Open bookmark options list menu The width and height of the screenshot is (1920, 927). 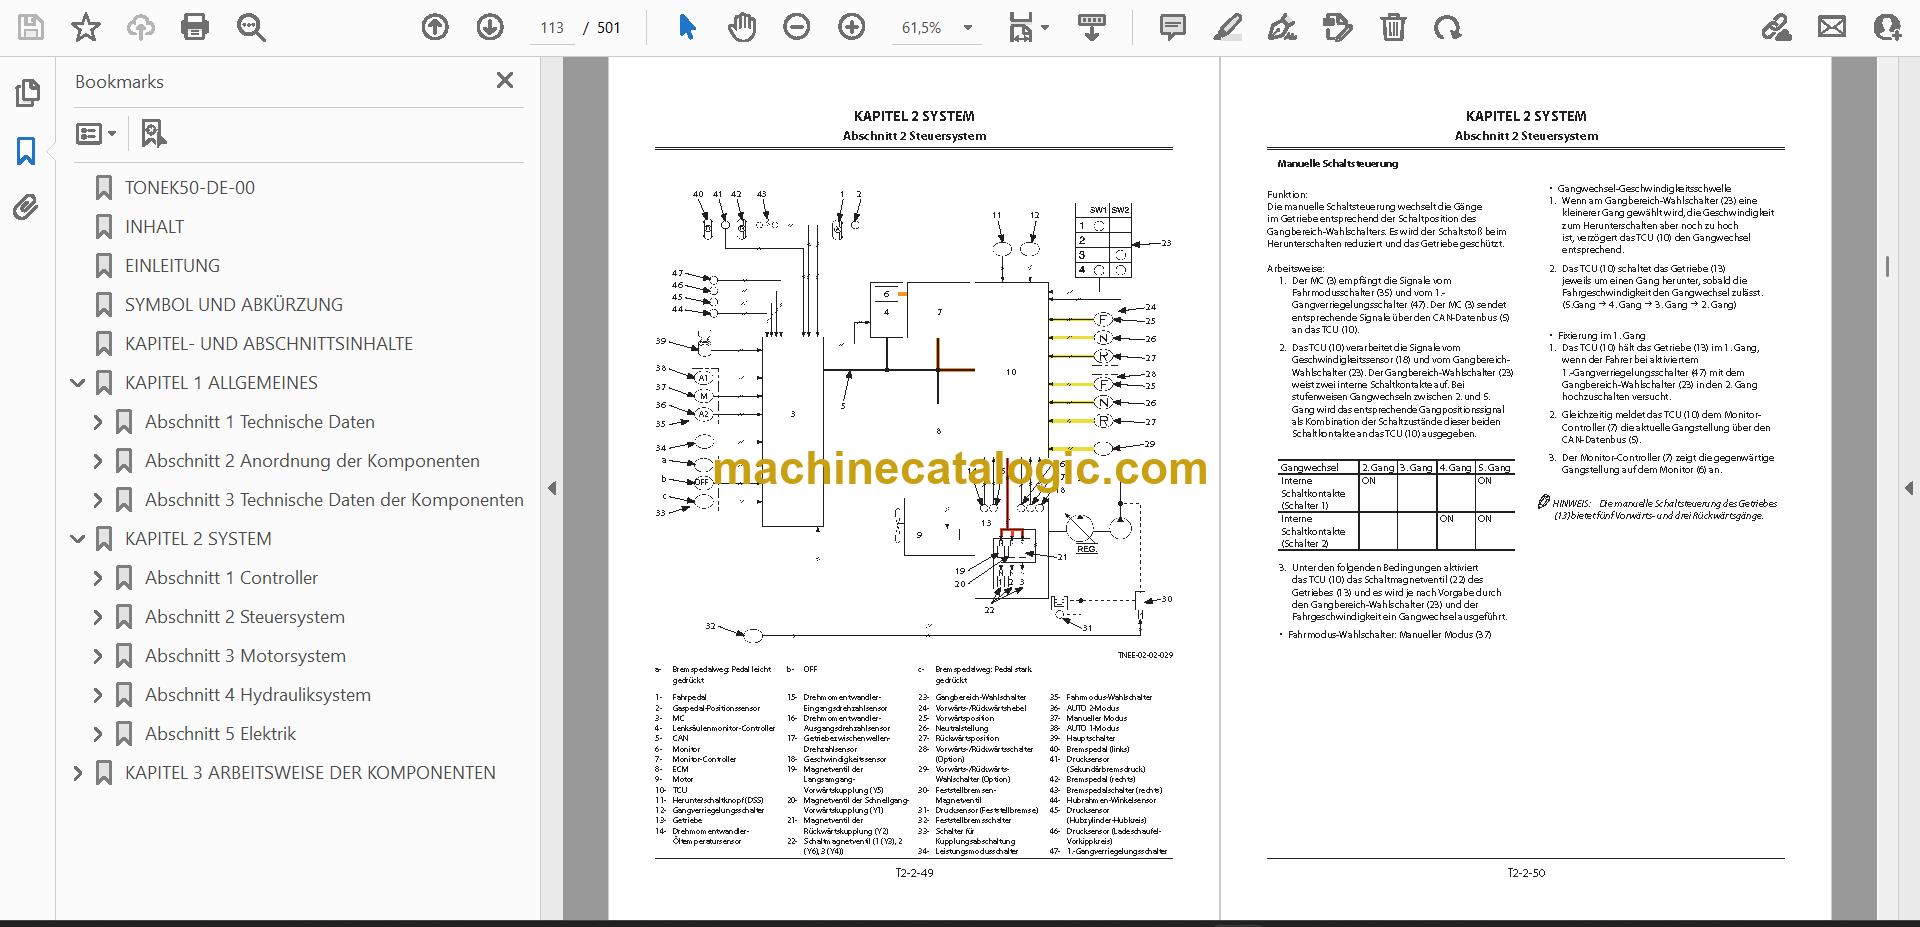(x=97, y=133)
